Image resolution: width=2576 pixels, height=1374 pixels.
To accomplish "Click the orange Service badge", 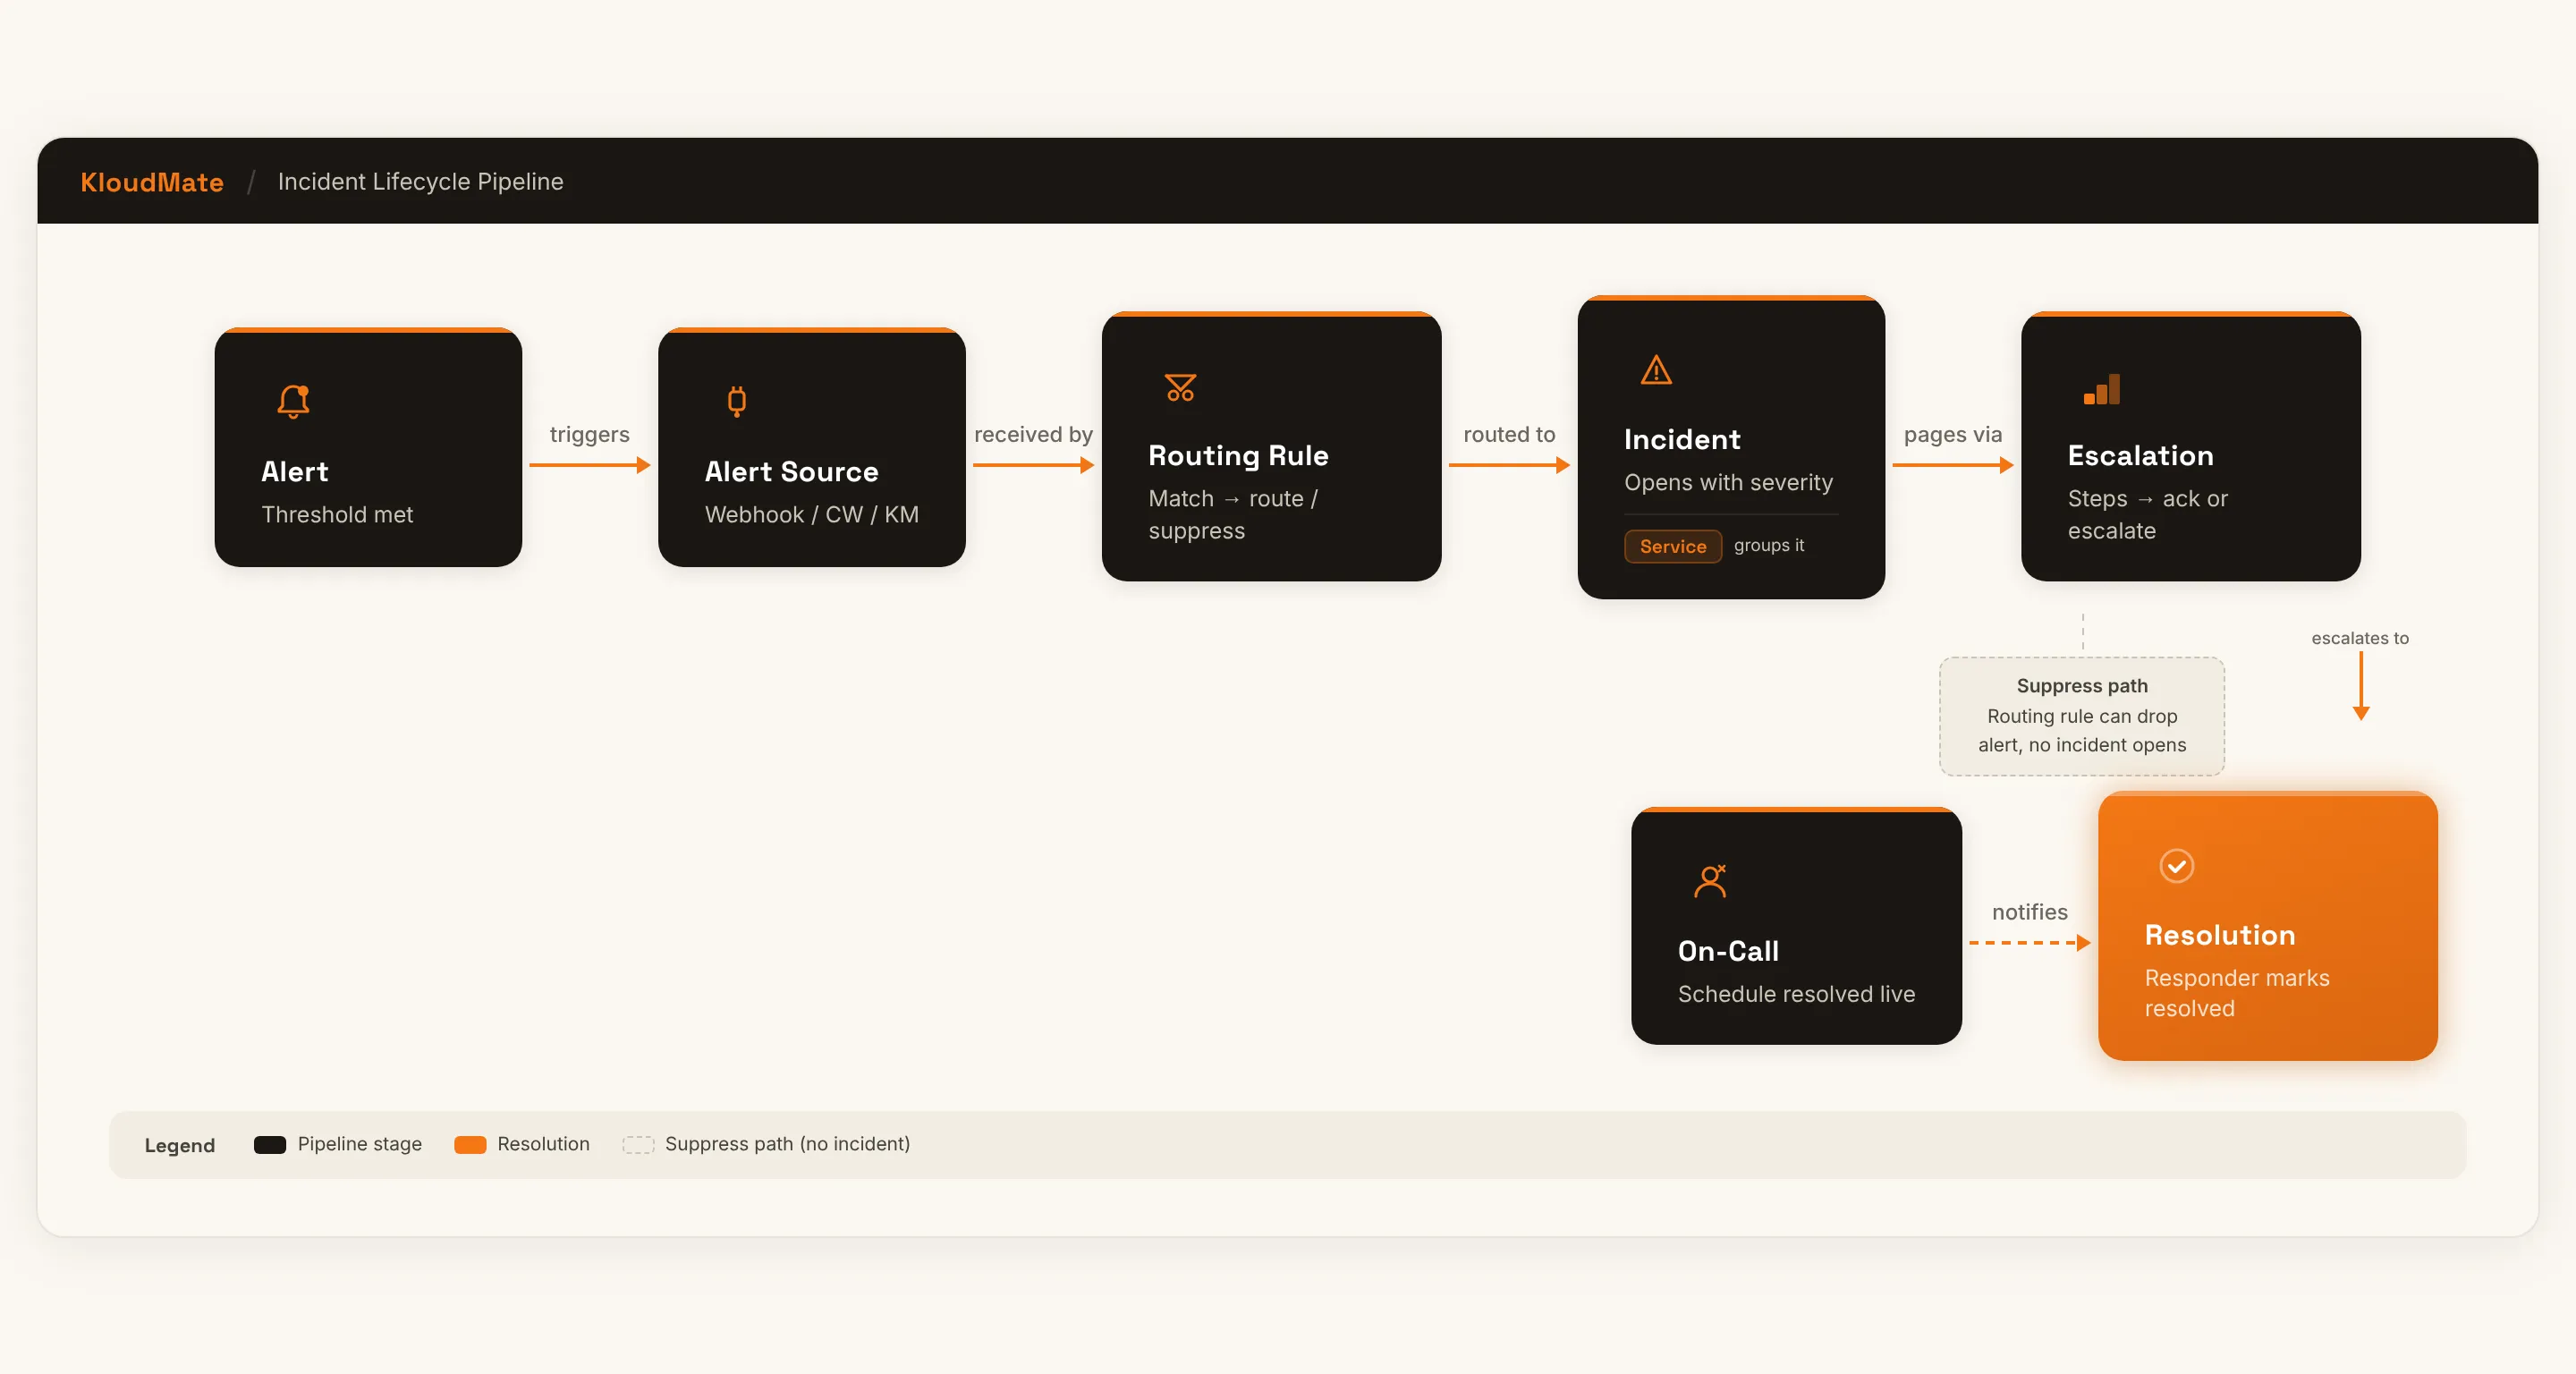I will tap(1672, 546).
